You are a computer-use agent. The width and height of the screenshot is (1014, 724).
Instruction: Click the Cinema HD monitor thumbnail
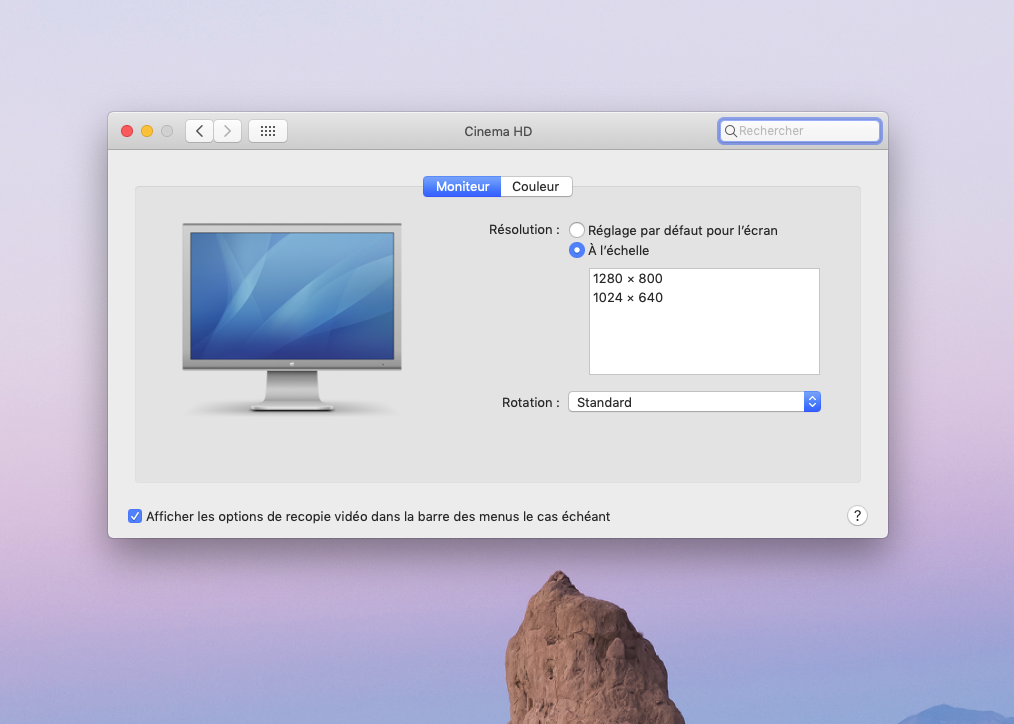click(x=292, y=317)
